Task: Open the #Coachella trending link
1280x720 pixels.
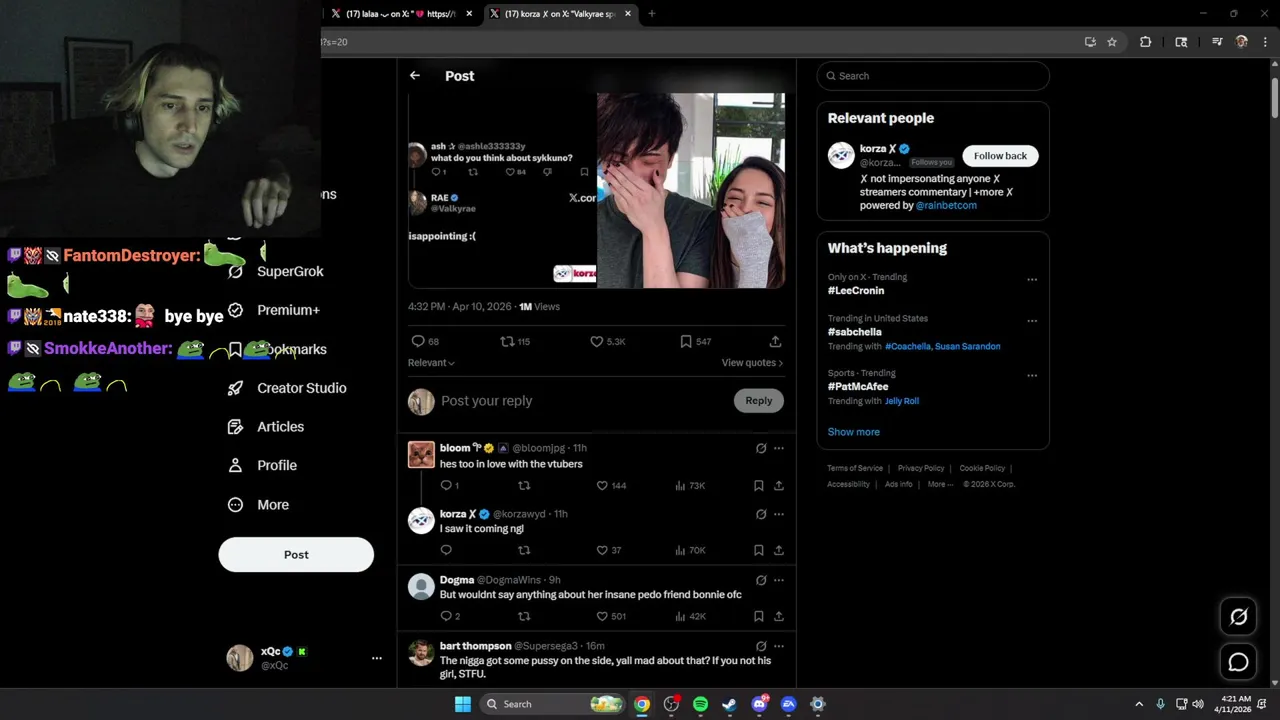Action: 909,346
